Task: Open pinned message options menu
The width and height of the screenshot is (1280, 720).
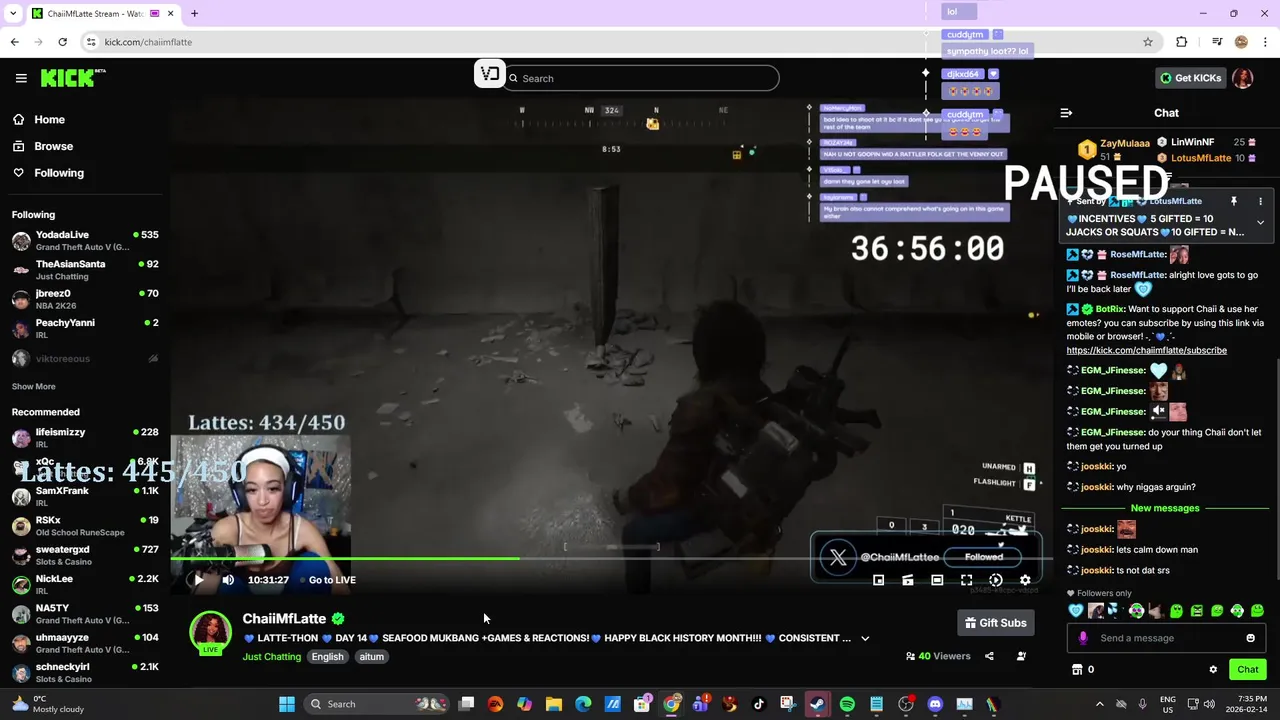Action: pos(1260,202)
